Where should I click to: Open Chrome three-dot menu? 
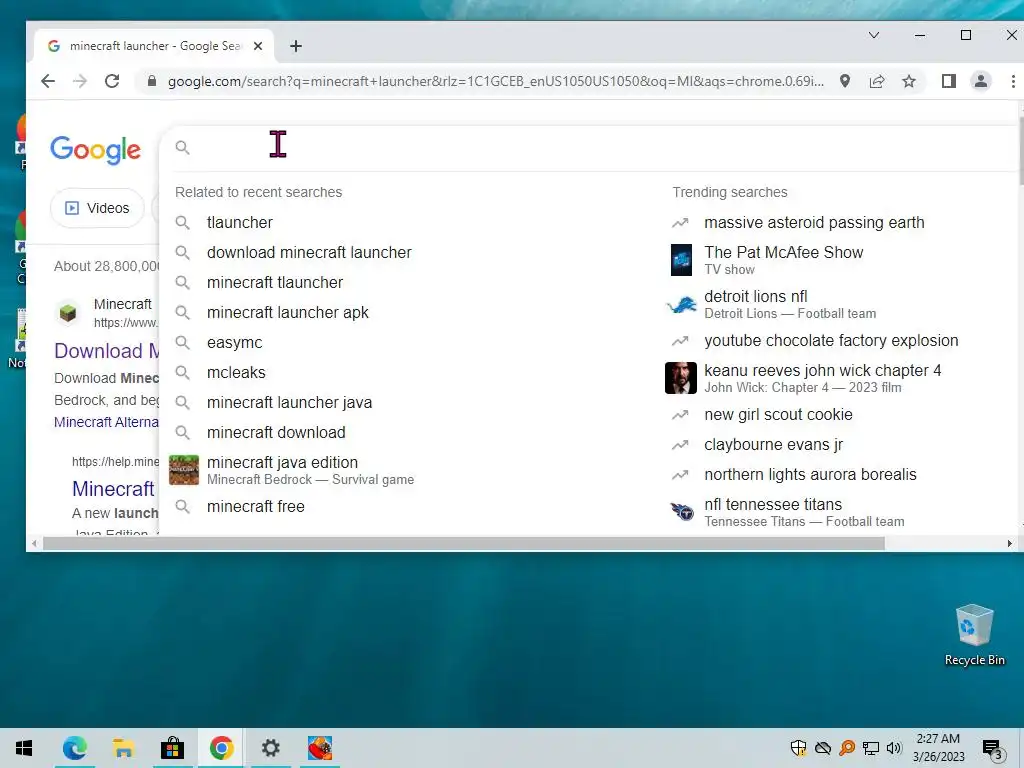pyautogui.click(x=1013, y=81)
